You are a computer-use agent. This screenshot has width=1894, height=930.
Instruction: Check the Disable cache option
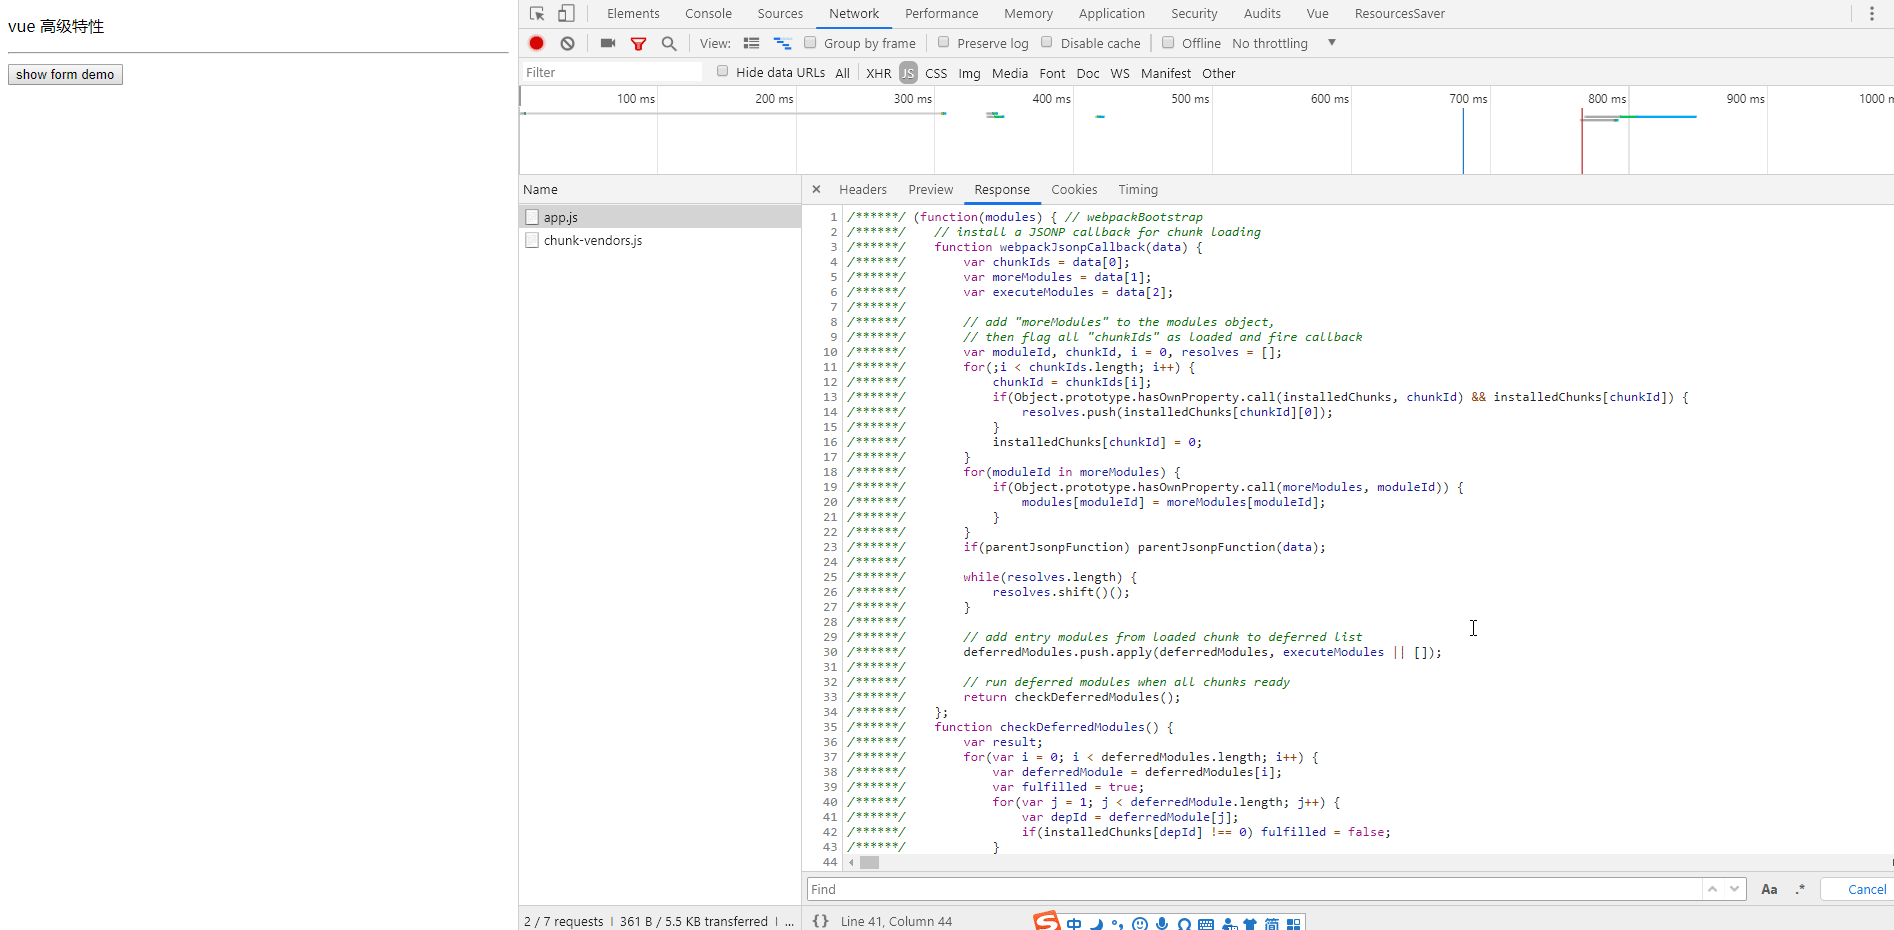click(x=1047, y=42)
